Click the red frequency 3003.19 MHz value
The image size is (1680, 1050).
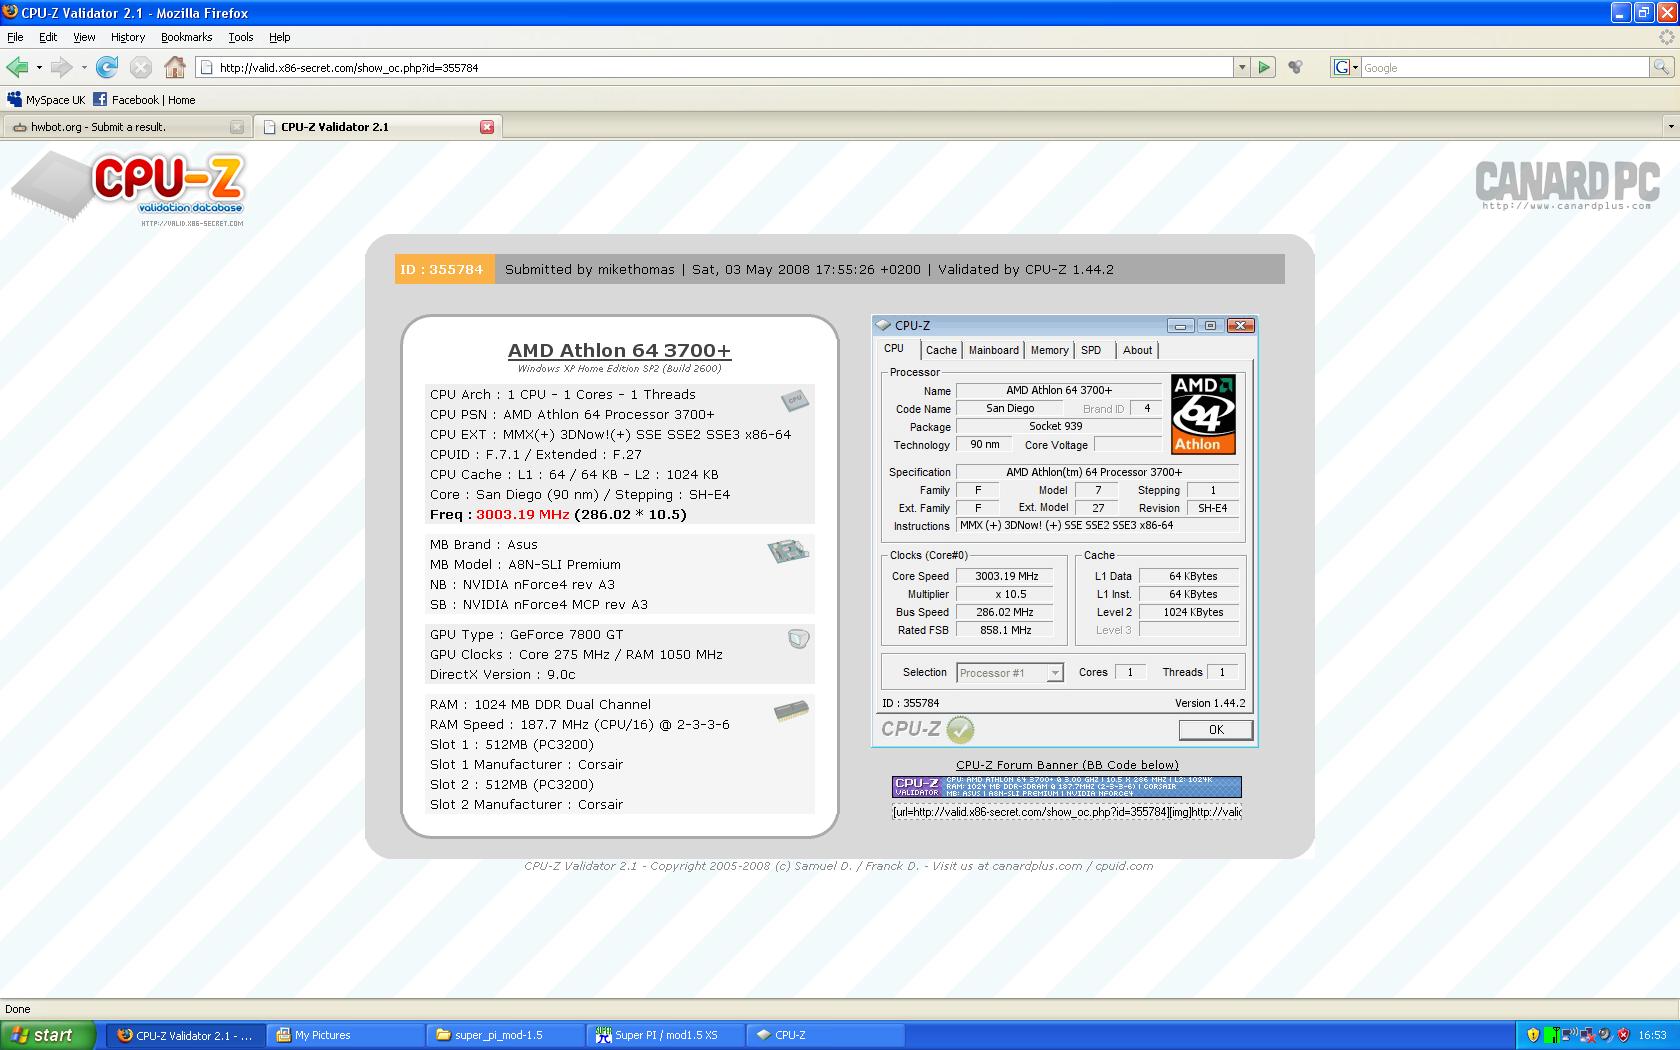522,515
